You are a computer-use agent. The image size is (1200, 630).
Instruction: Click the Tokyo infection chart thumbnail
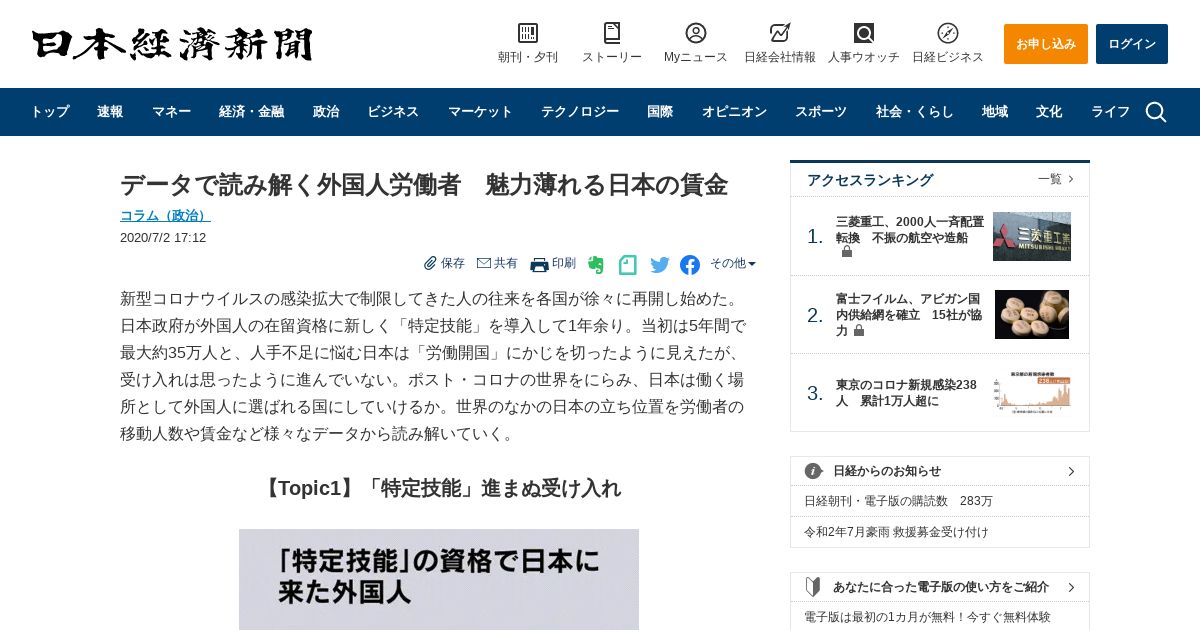pyautogui.click(x=1032, y=392)
